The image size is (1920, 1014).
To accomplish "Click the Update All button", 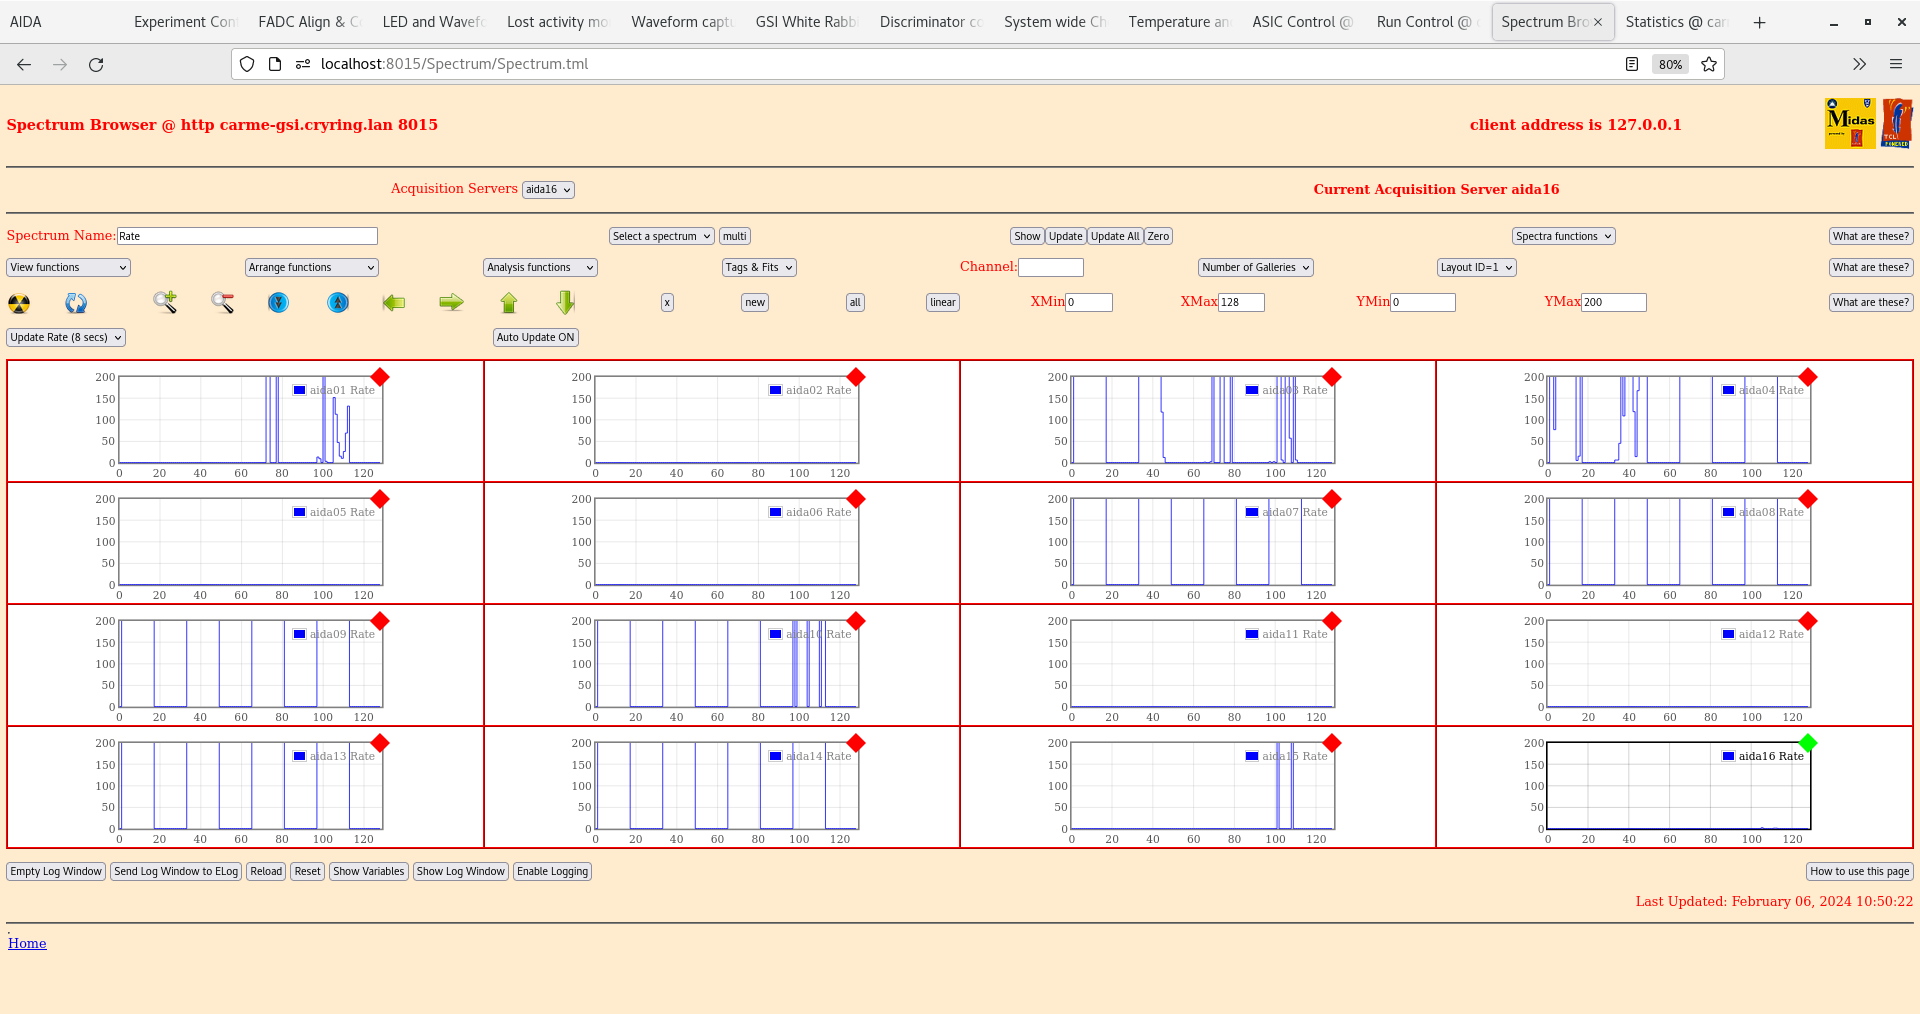I will (1115, 236).
